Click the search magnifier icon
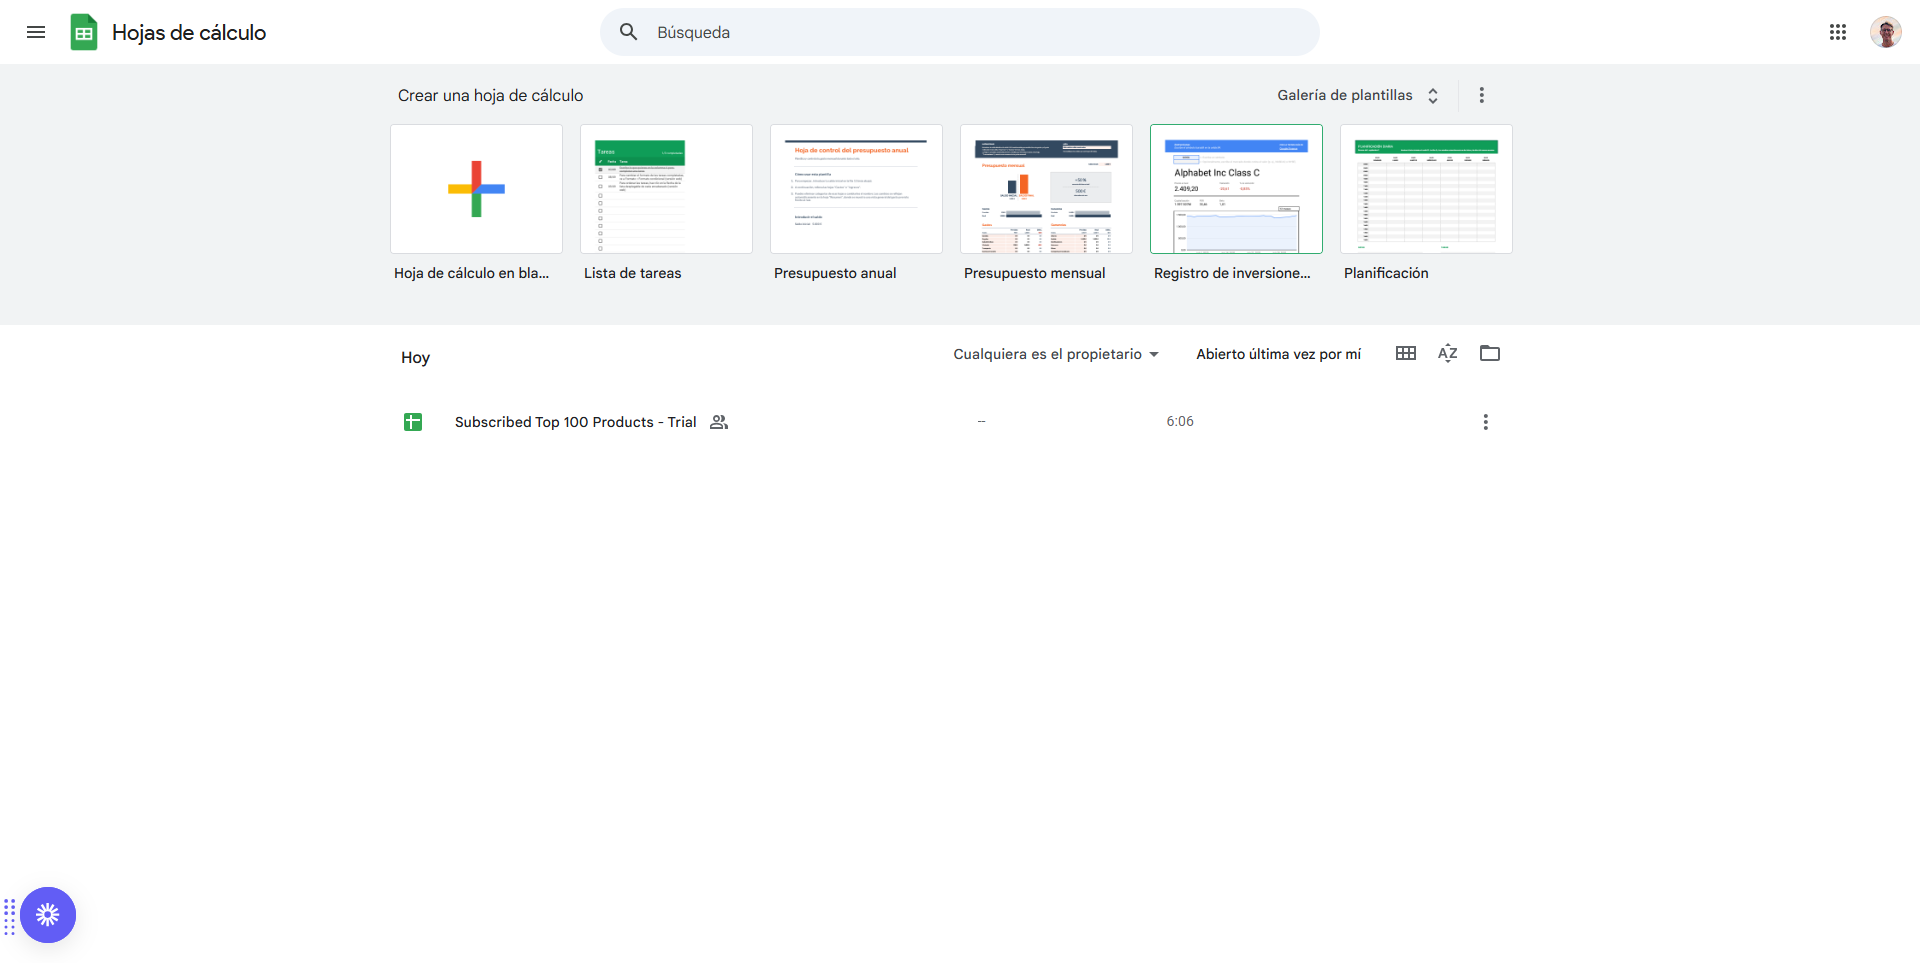Viewport: 1920px width, 963px height. point(628,32)
